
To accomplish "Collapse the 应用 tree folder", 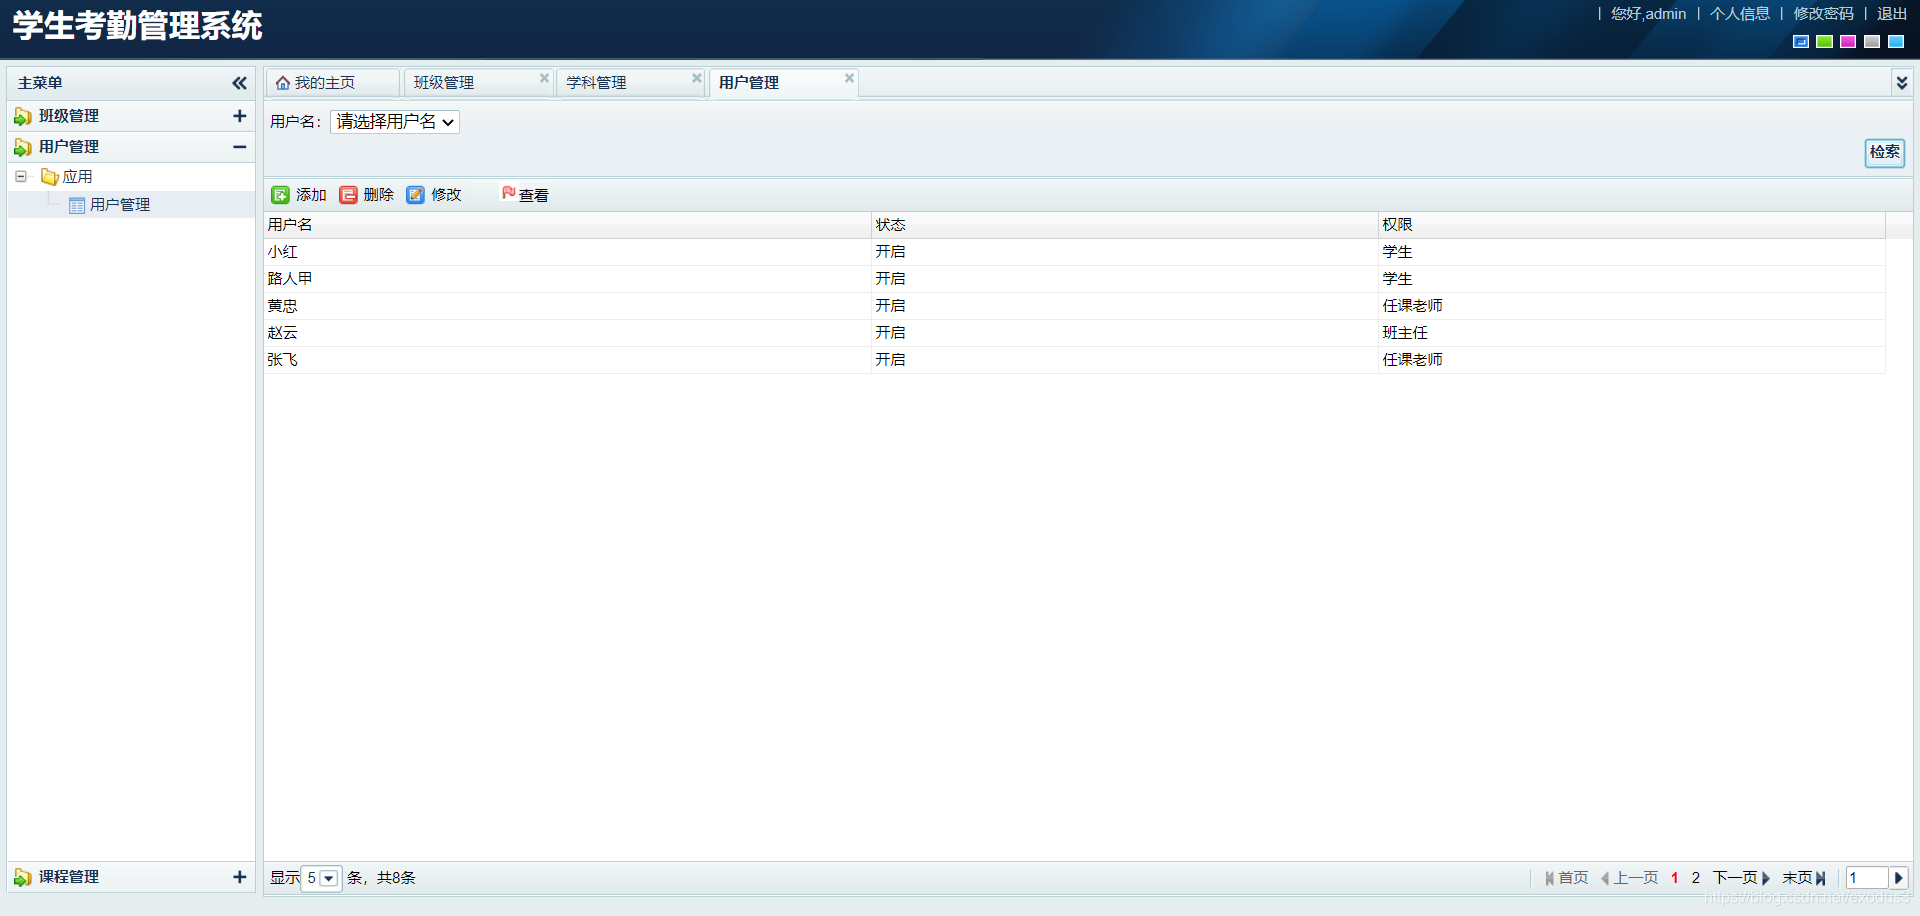I will [20, 176].
